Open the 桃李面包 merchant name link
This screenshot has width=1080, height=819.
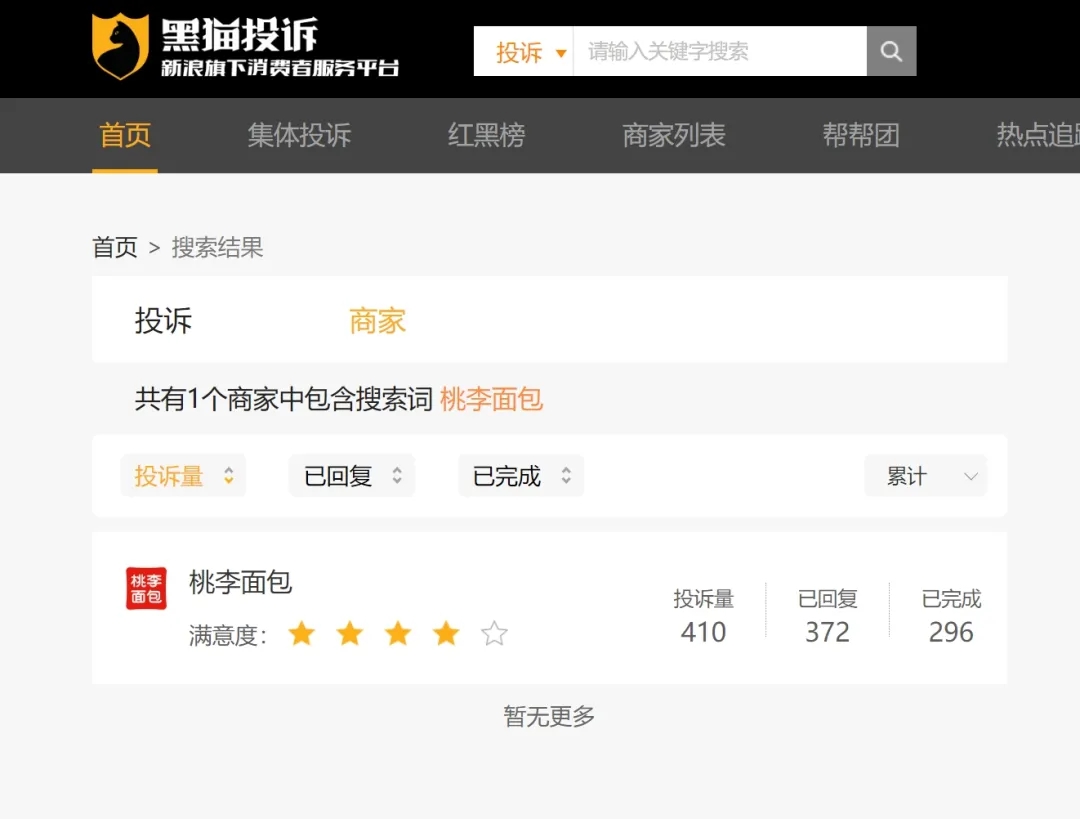[x=241, y=583]
